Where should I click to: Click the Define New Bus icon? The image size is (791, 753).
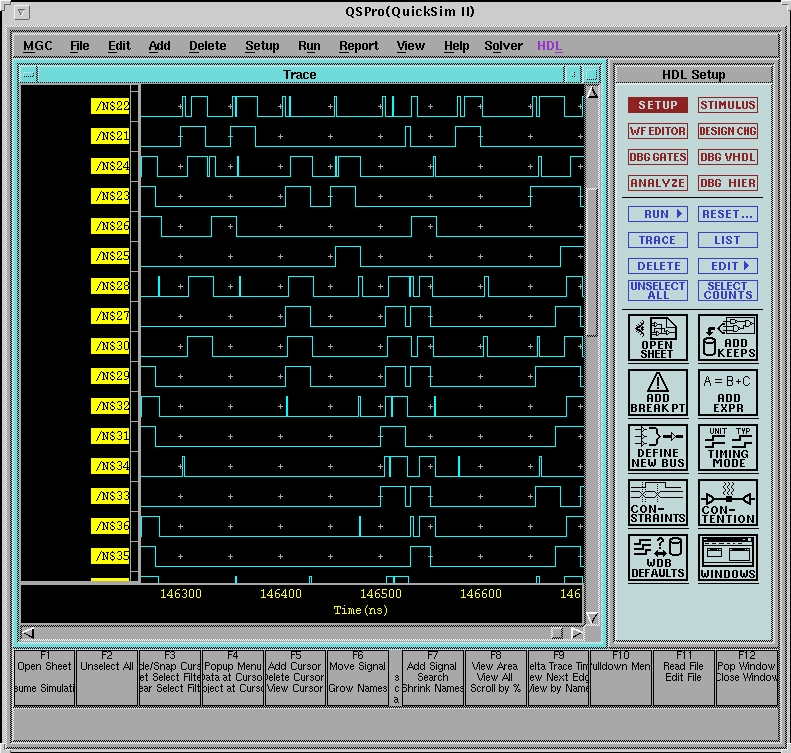point(657,448)
